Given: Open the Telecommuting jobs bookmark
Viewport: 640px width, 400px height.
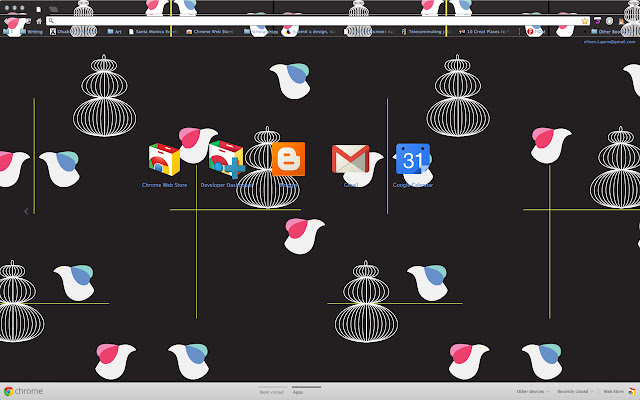Looking at the screenshot, I should (x=426, y=31).
